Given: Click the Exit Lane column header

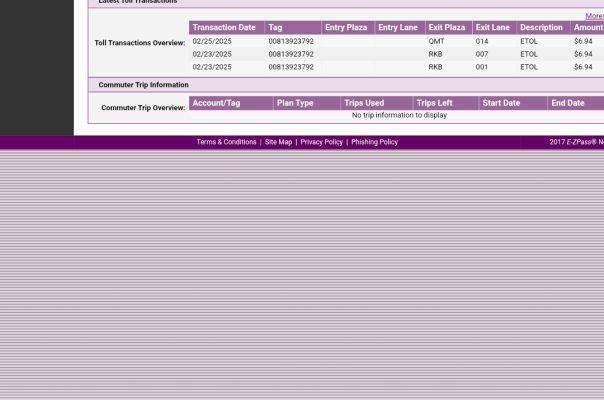Looking at the screenshot, I should pos(492,28).
